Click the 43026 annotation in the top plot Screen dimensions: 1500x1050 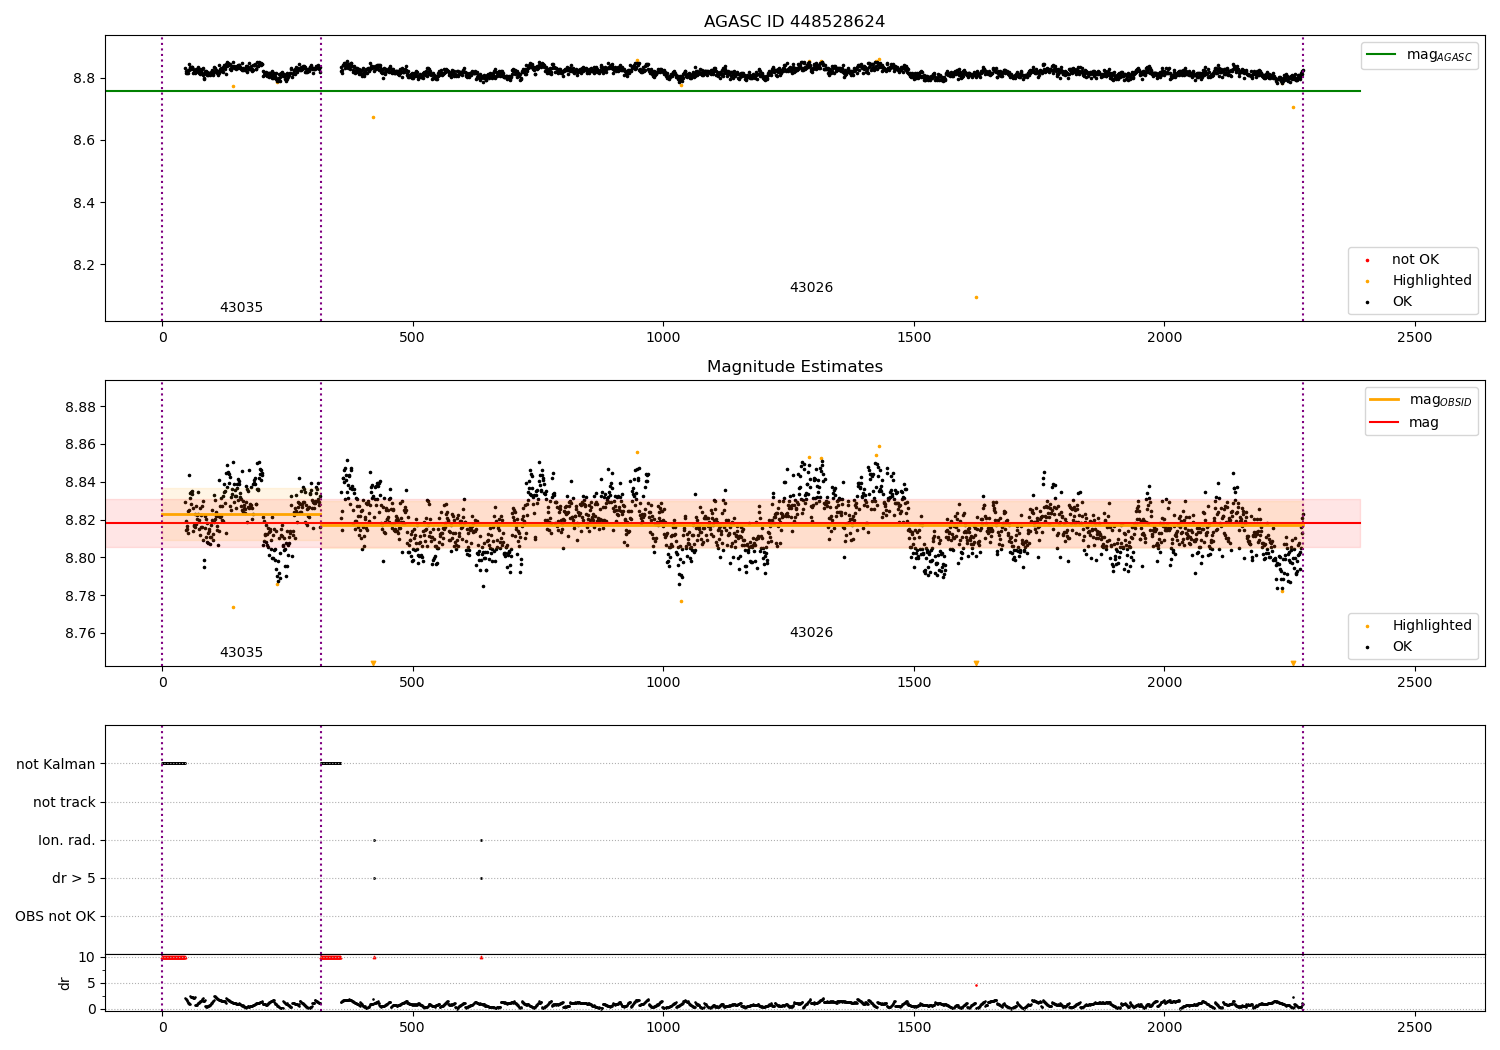pos(811,288)
